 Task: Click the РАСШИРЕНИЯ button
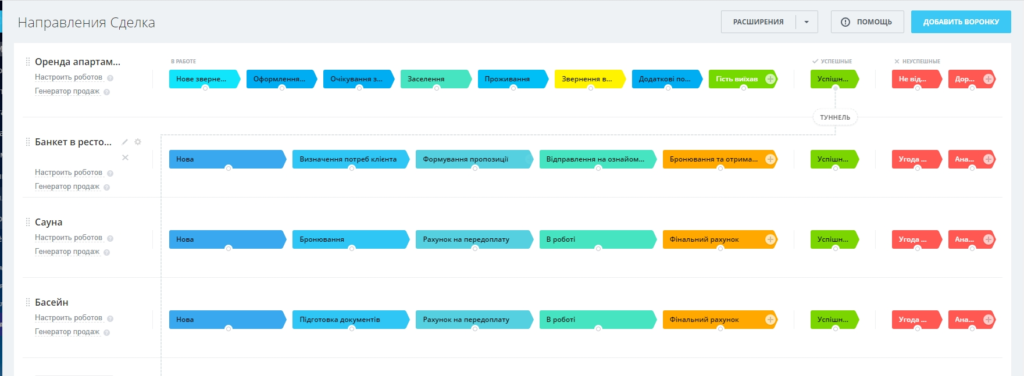pos(758,22)
